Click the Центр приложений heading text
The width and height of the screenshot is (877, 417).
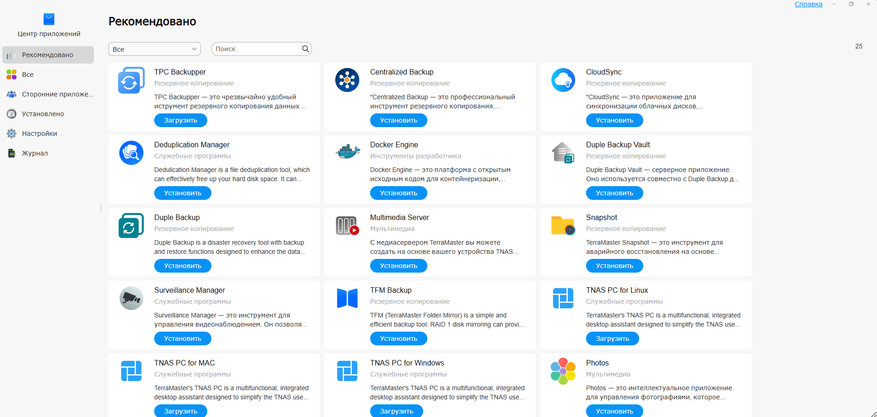(49, 34)
